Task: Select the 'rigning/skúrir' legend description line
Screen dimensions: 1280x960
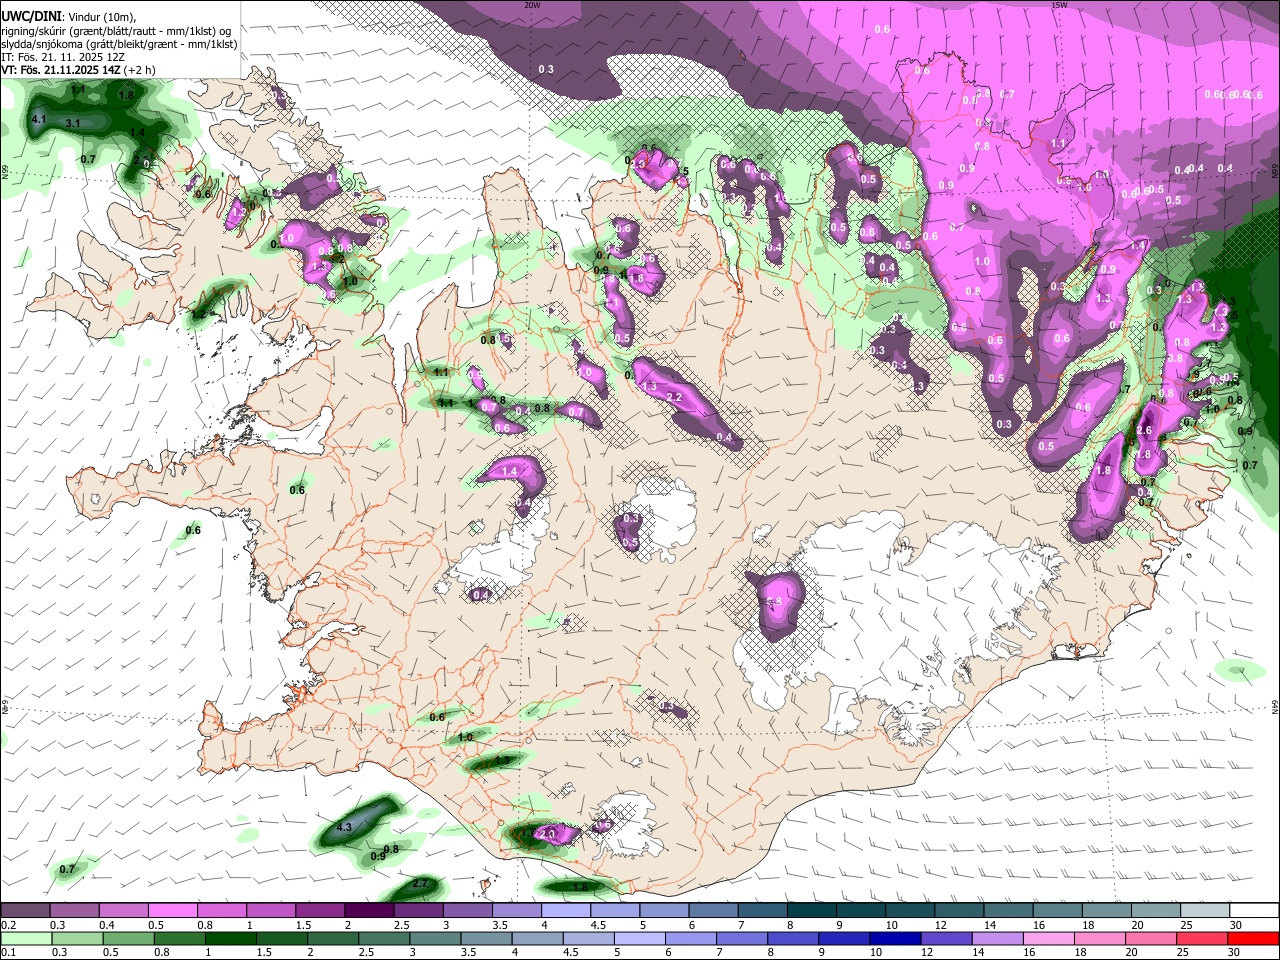Action: (118, 30)
